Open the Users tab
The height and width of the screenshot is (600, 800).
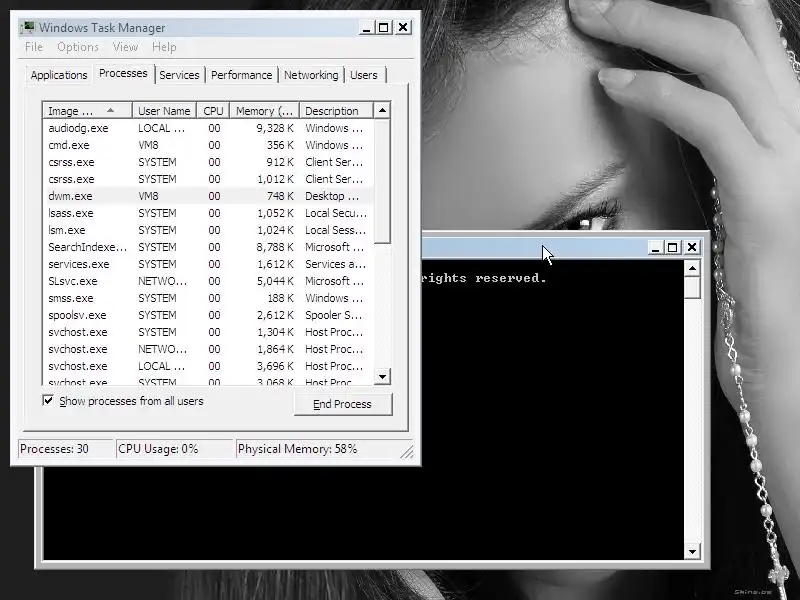point(364,75)
